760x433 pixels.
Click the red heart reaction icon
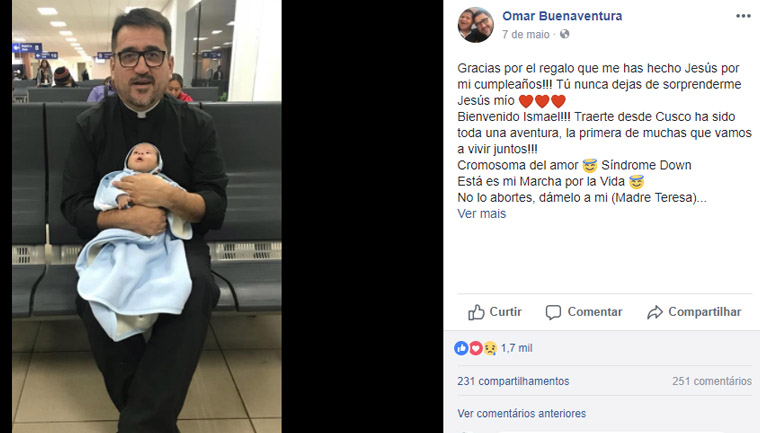pyautogui.click(x=475, y=348)
